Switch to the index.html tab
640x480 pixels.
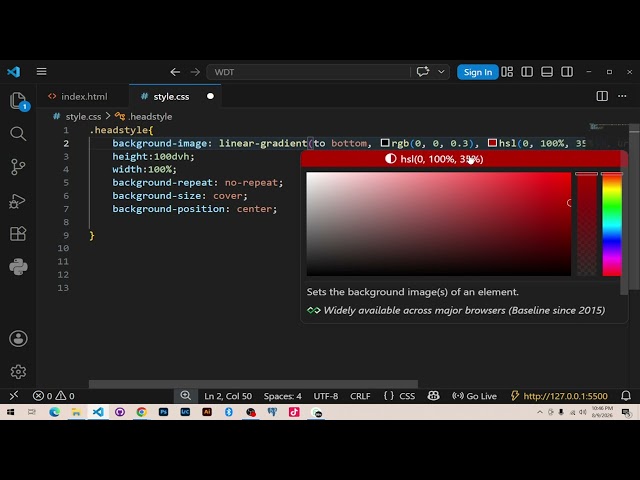pyautogui.click(x=83, y=96)
